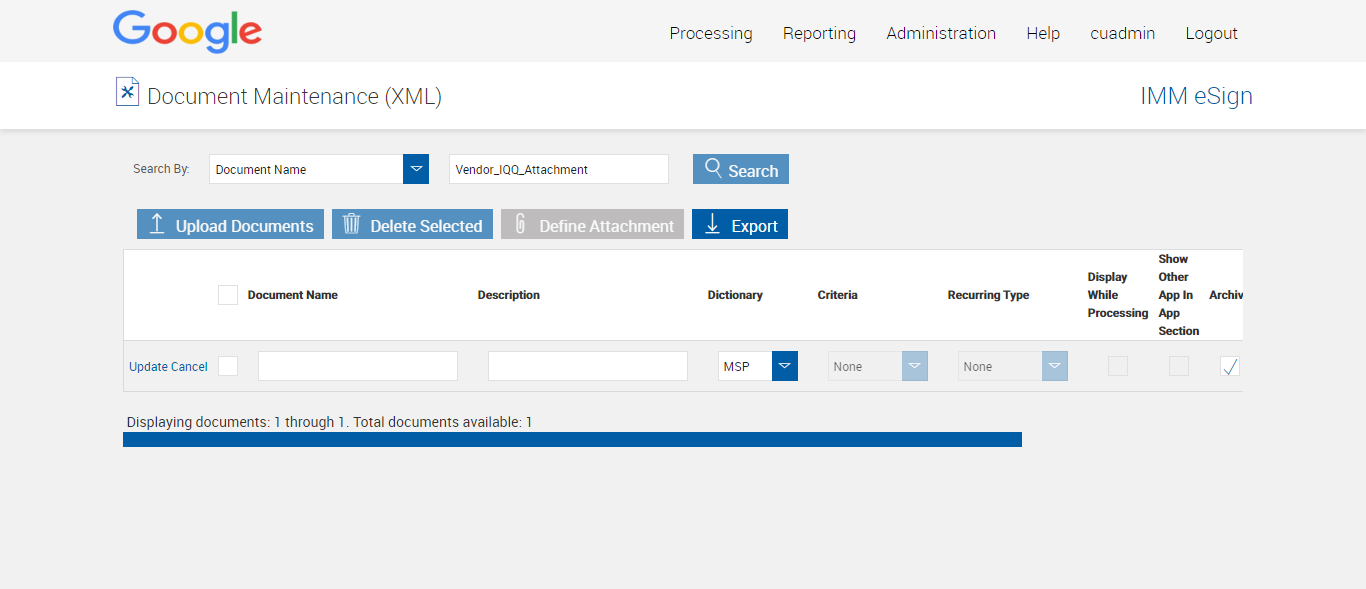
Task: Click the Export button
Action: (740, 224)
